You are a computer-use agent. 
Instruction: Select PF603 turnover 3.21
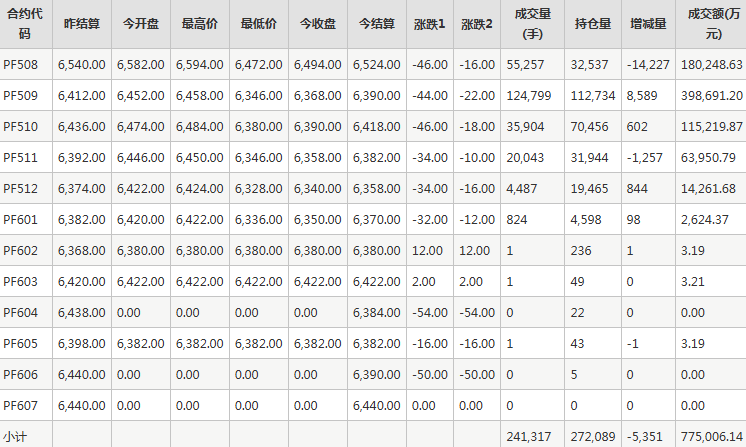point(693,282)
